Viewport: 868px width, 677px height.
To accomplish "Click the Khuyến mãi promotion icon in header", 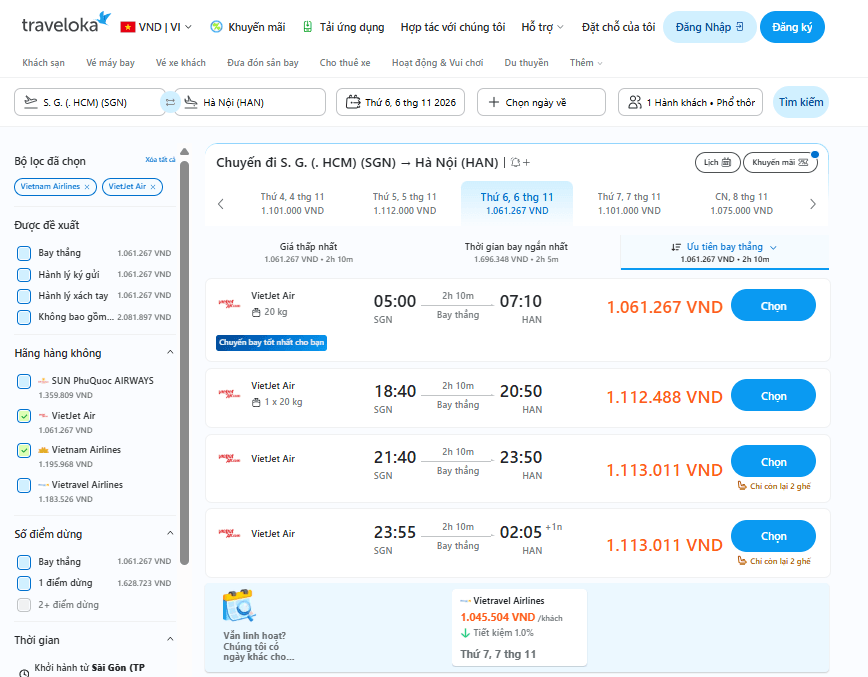I will tap(216, 27).
